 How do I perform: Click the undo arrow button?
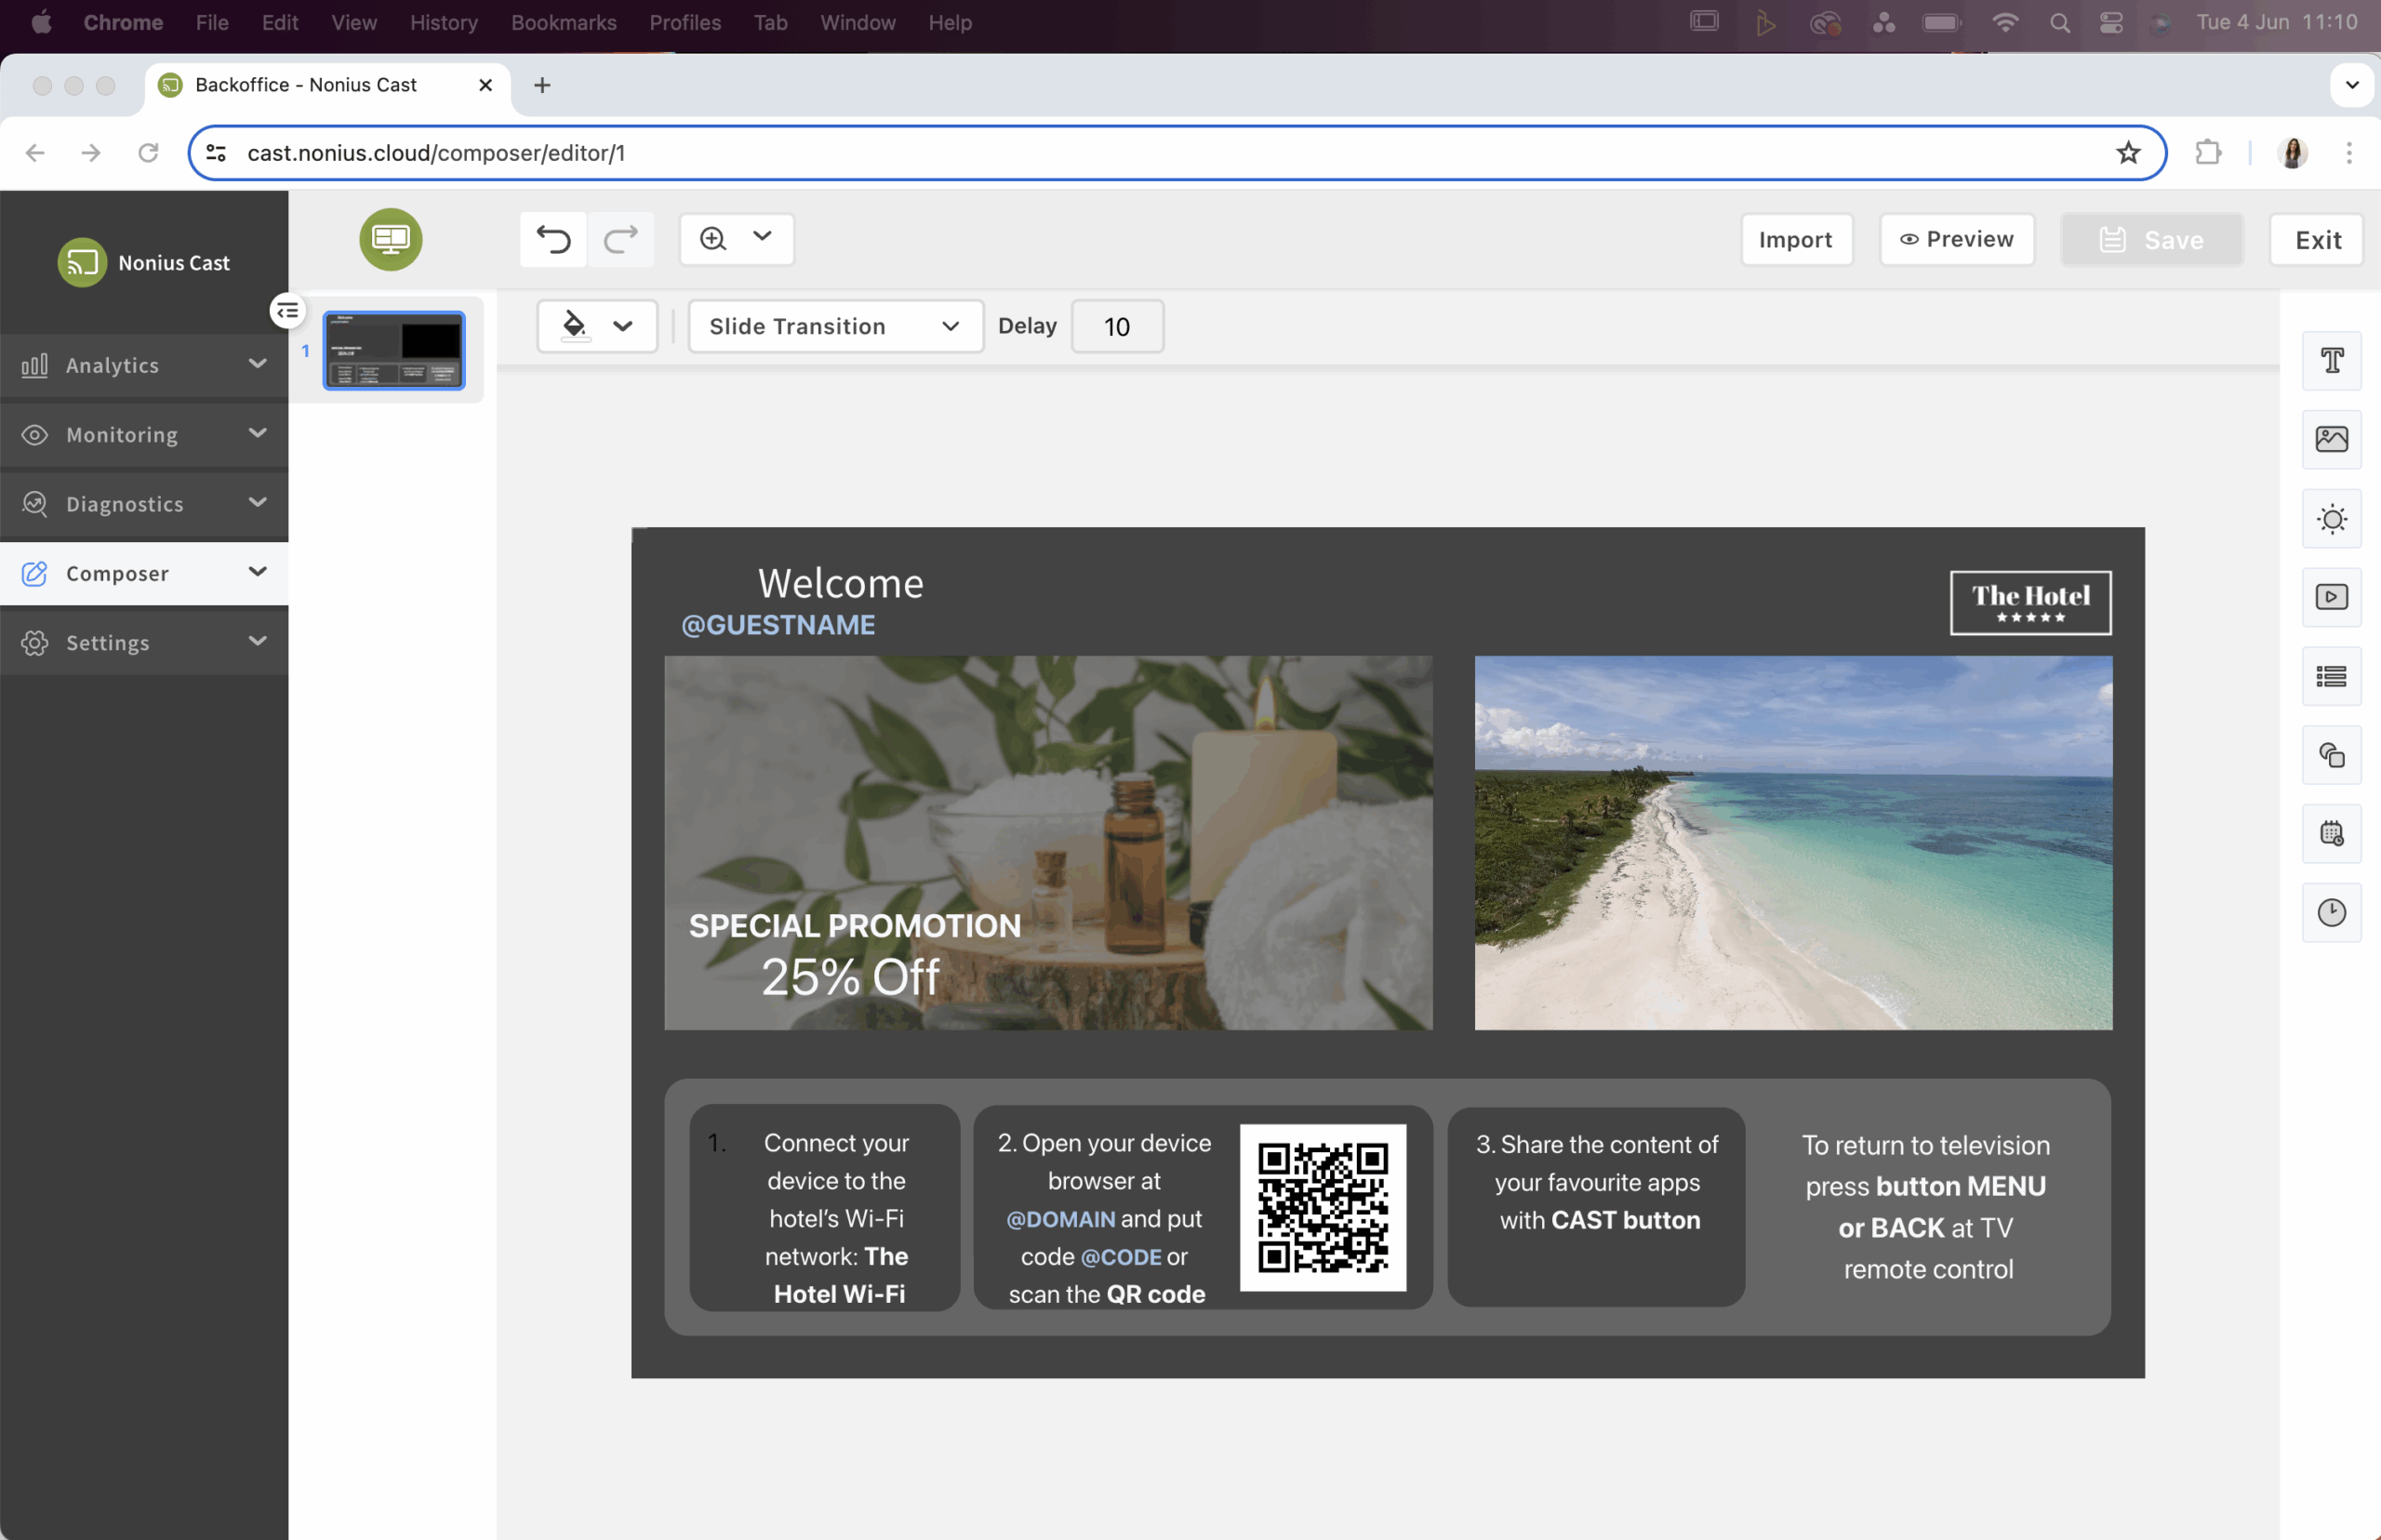point(553,239)
